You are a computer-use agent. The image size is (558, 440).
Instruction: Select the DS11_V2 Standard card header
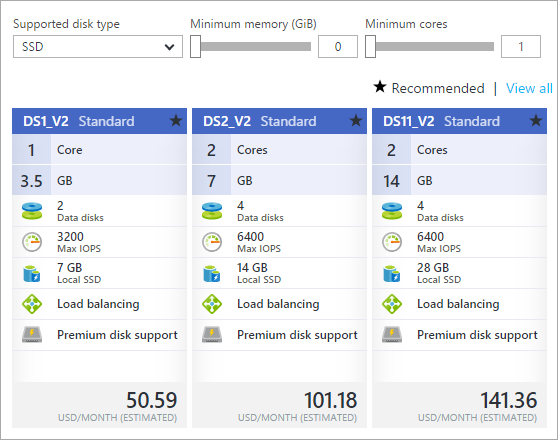[459, 121]
